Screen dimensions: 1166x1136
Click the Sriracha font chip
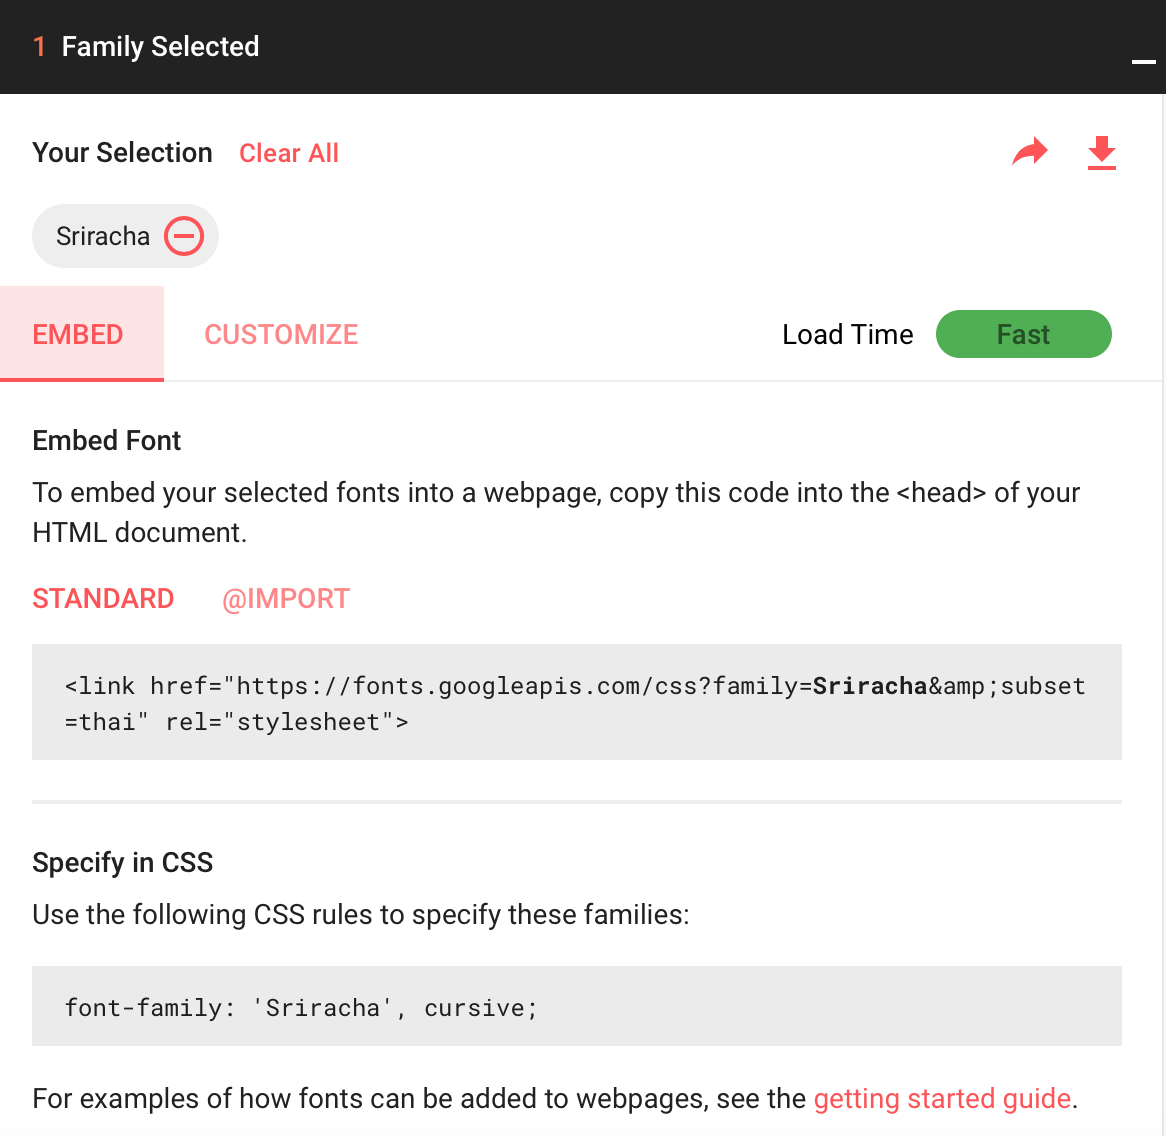[x=125, y=236]
